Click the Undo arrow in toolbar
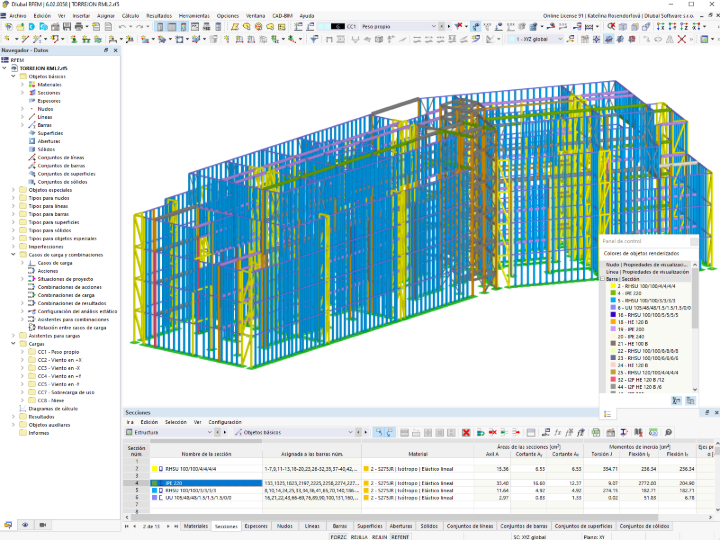The width and height of the screenshot is (720, 540). (122, 27)
